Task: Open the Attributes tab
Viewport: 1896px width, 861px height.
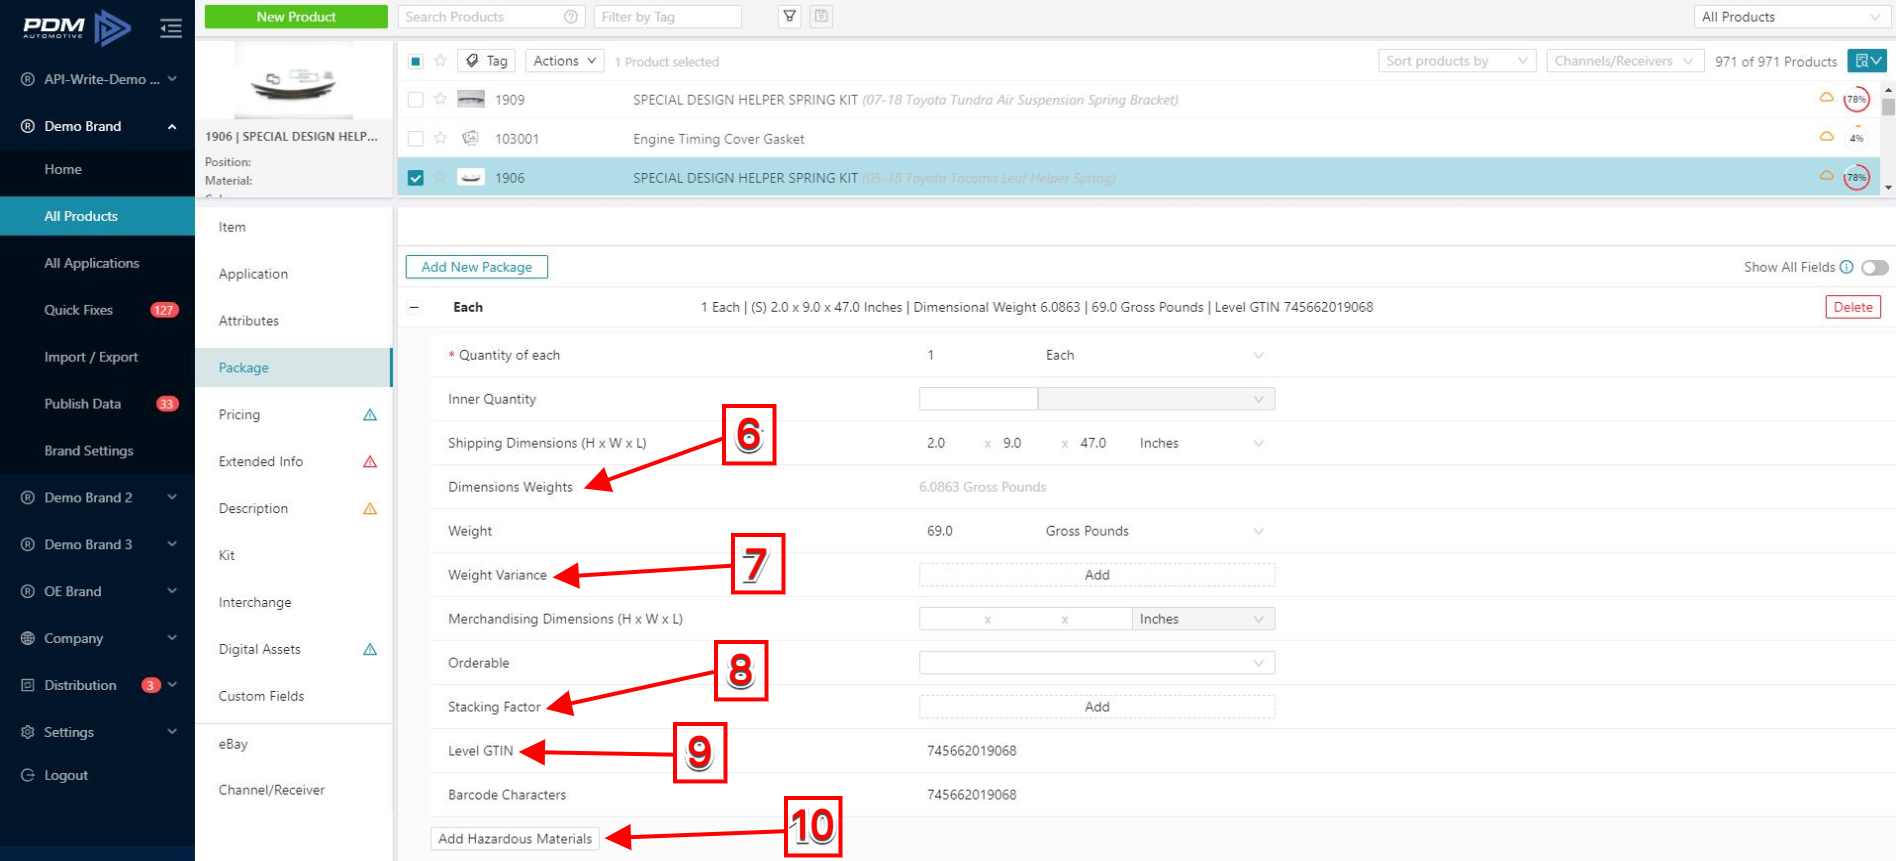Action: point(293,321)
